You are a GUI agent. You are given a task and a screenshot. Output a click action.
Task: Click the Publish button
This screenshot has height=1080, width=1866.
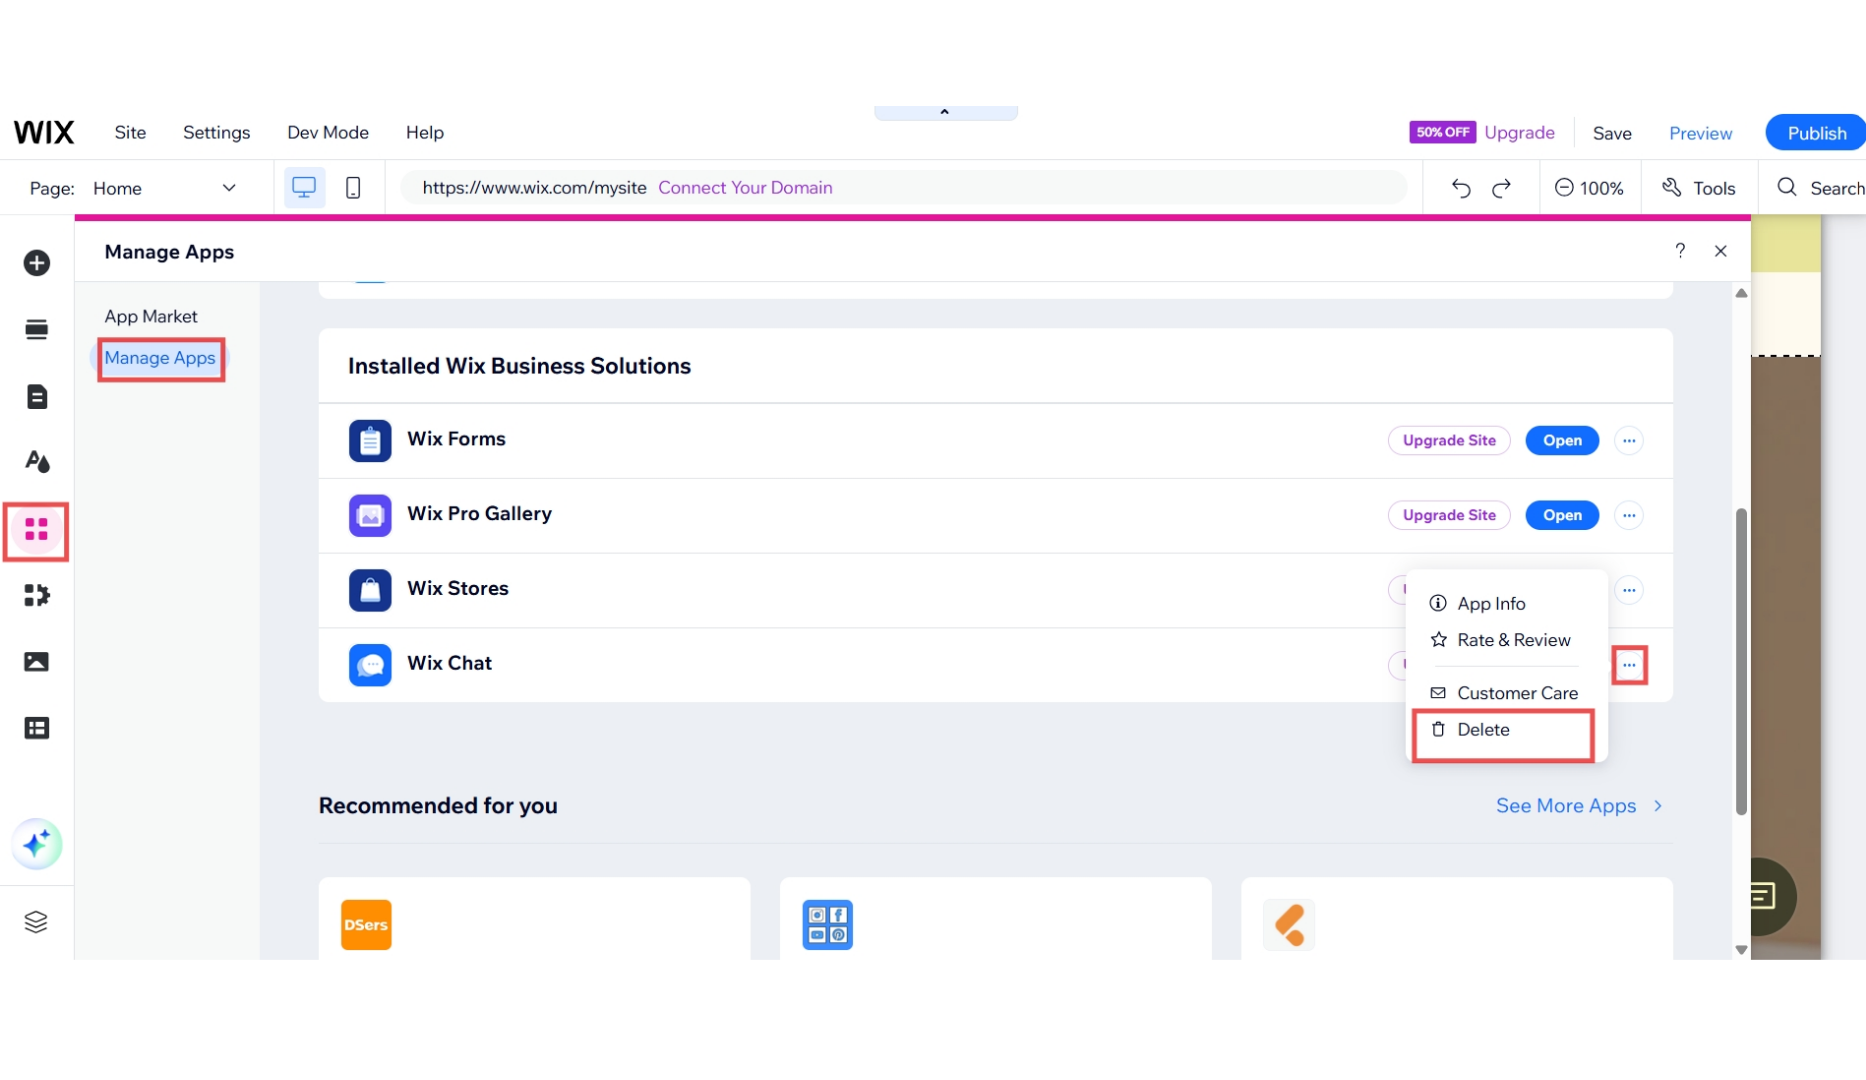click(x=1817, y=132)
